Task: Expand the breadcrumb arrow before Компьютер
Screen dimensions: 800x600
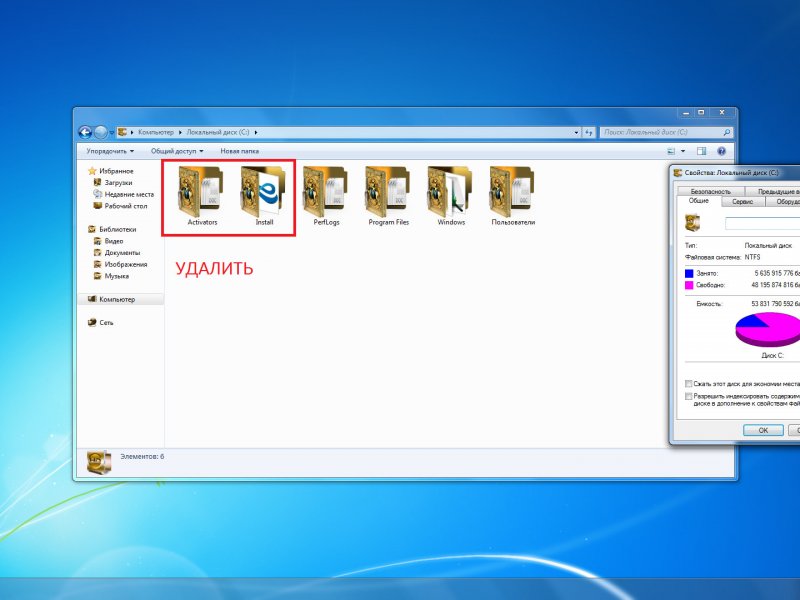Action: click(132, 132)
